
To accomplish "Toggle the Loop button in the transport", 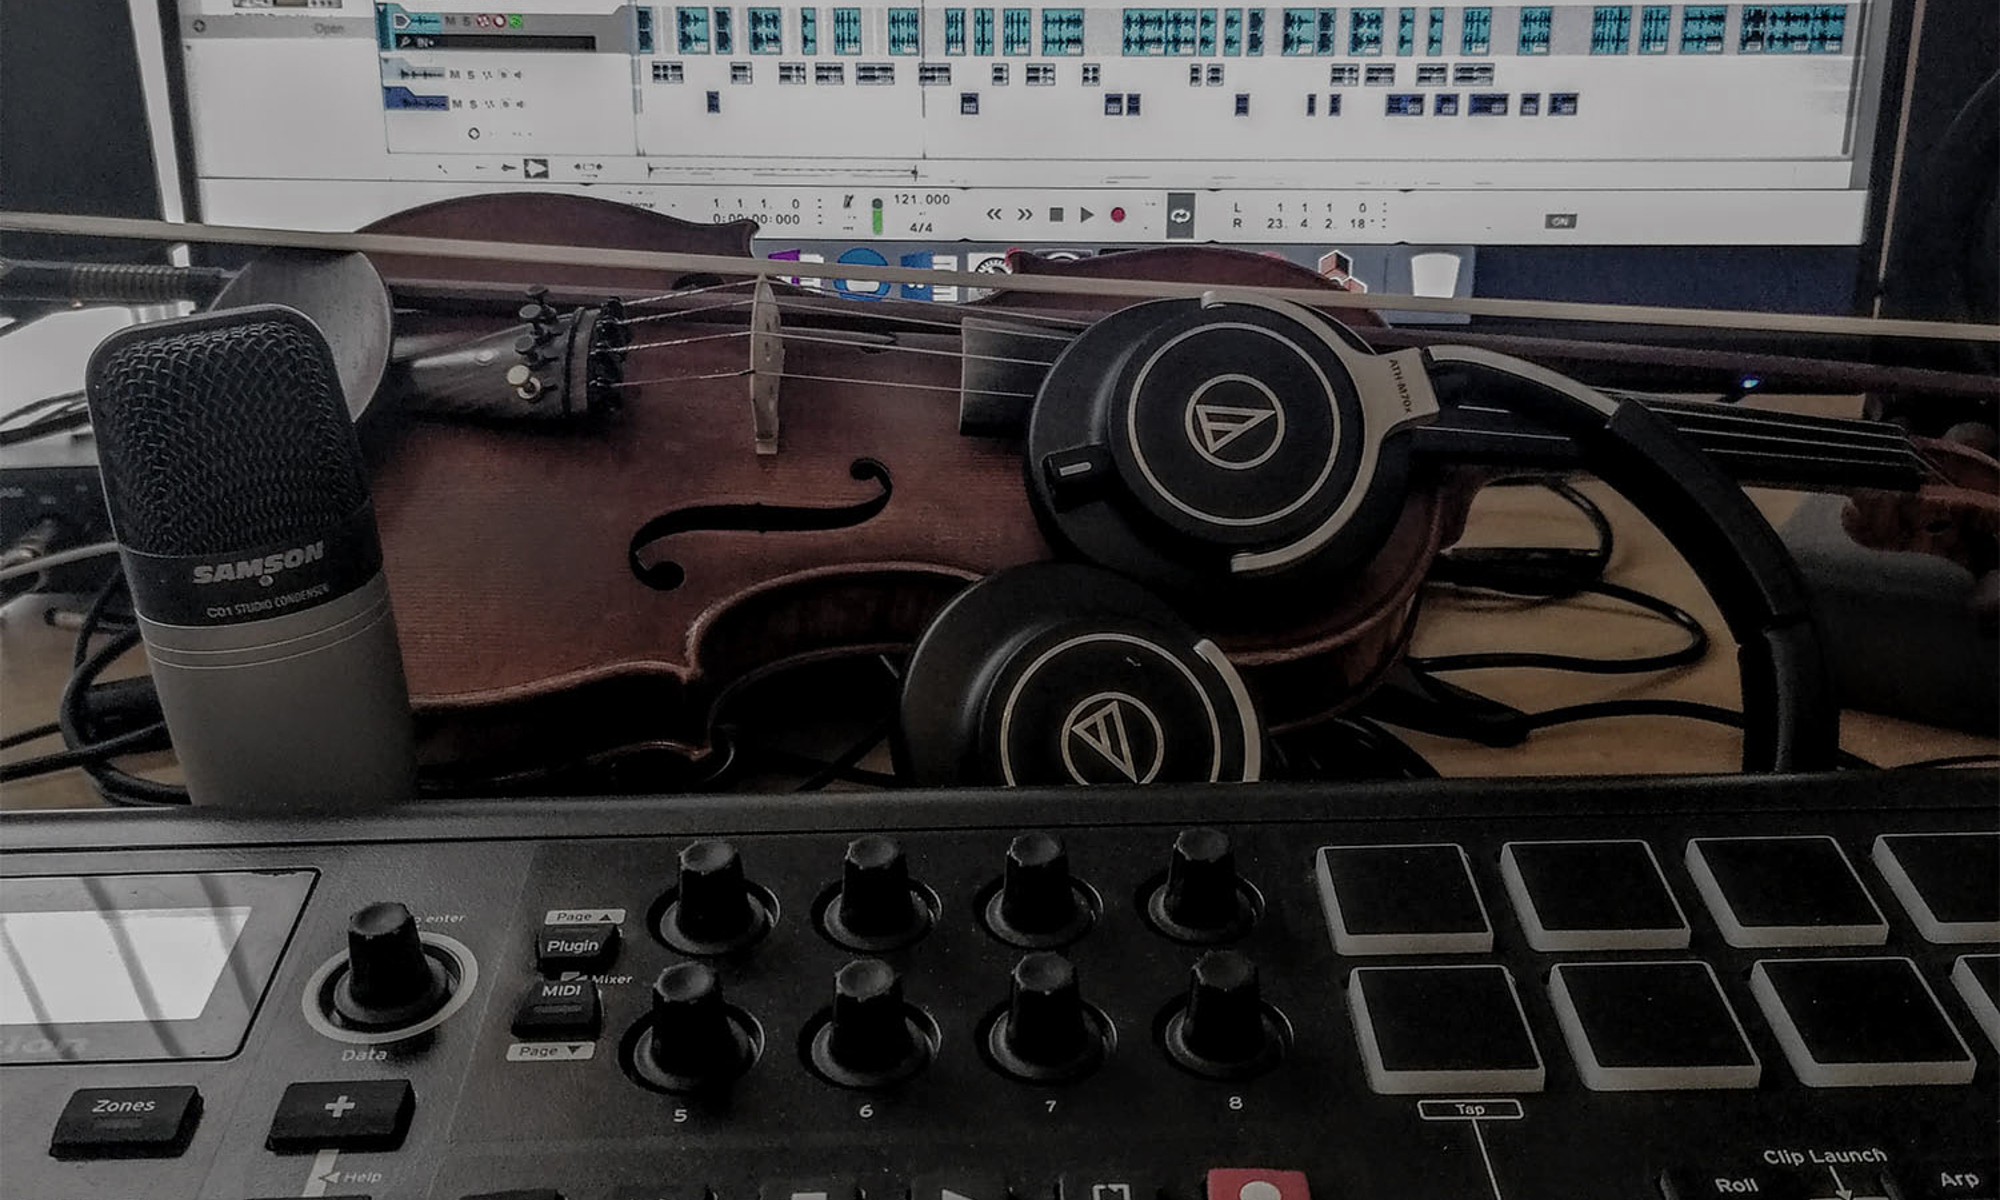I will click(x=1181, y=216).
